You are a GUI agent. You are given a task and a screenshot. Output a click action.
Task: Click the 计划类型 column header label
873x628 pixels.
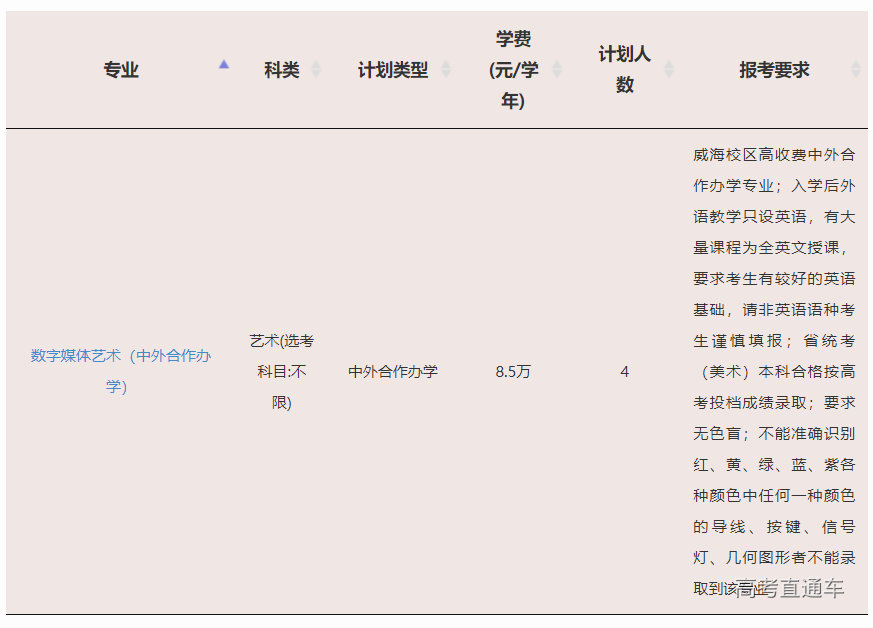pos(393,70)
